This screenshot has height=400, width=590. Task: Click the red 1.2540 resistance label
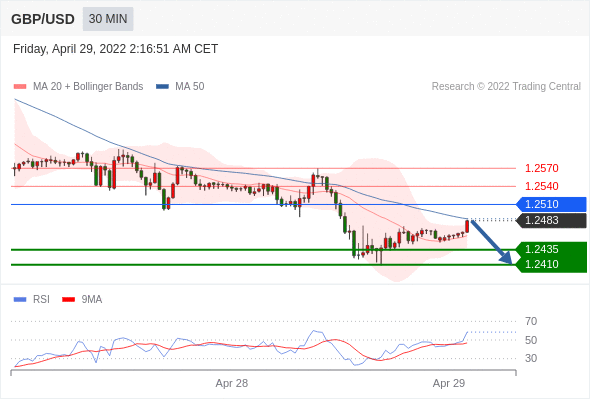[541, 186]
